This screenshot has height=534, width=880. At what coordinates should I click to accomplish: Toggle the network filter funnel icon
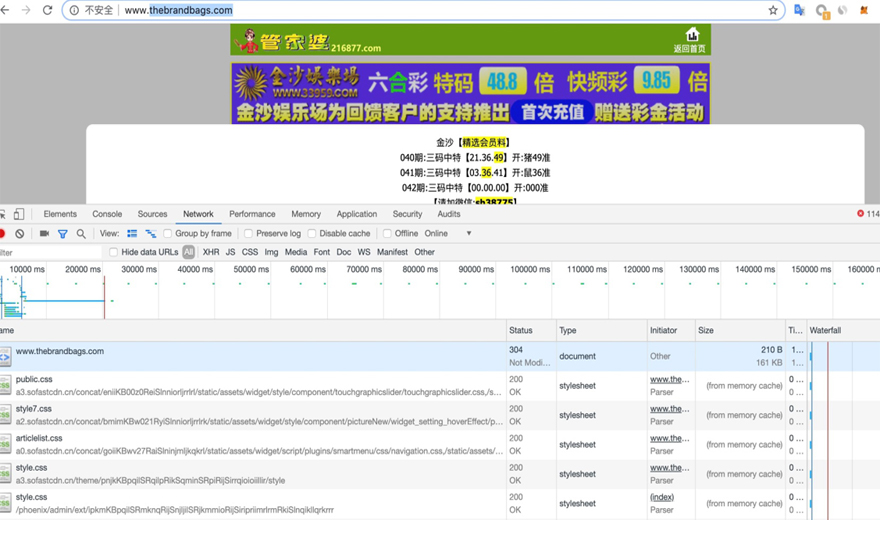tap(63, 233)
